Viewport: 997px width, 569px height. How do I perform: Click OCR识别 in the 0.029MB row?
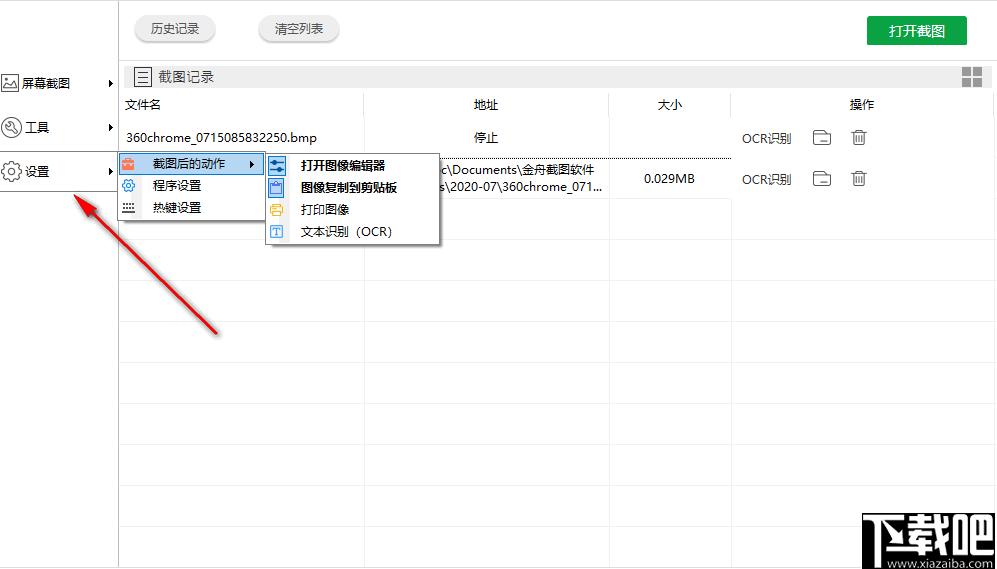coord(767,180)
